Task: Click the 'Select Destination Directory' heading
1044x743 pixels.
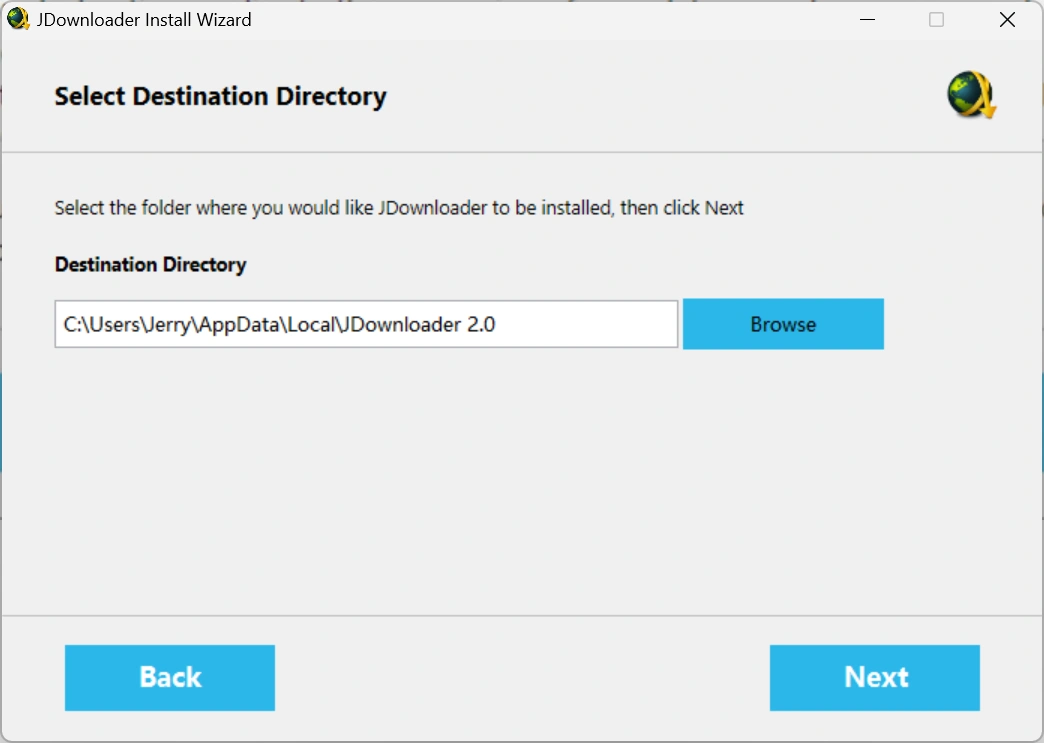Action: point(220,97)
